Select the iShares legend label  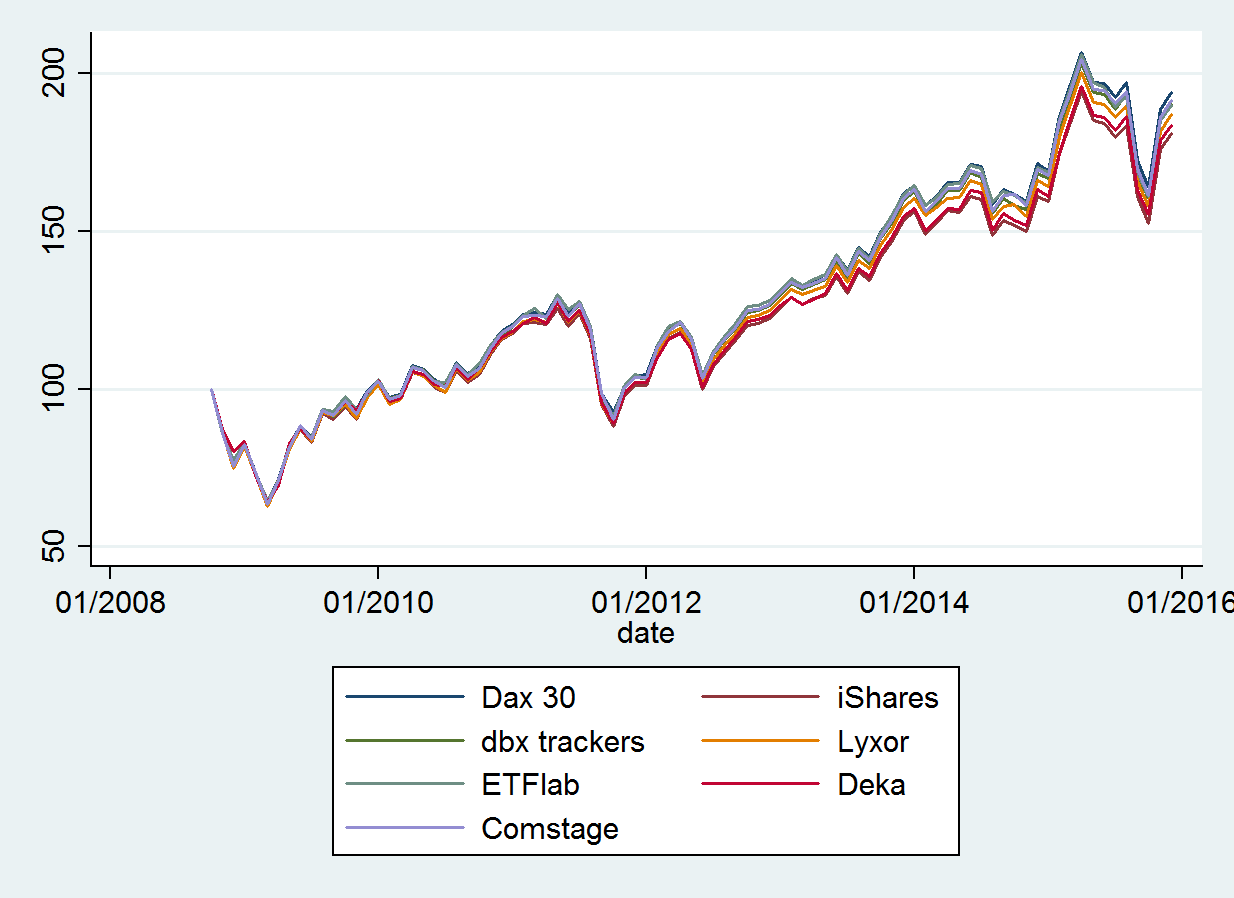[888, 697]
